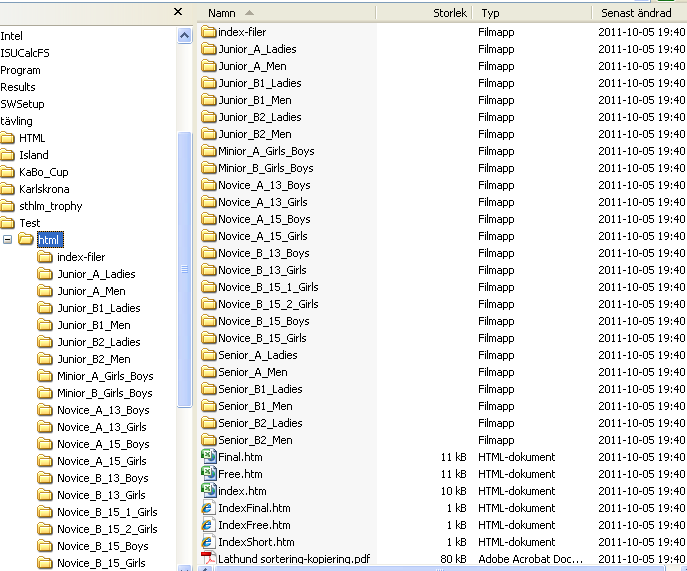This screenshot has height=571, width=687.
Task: Select SWSetup in folder tree
Action: [22, 104]
